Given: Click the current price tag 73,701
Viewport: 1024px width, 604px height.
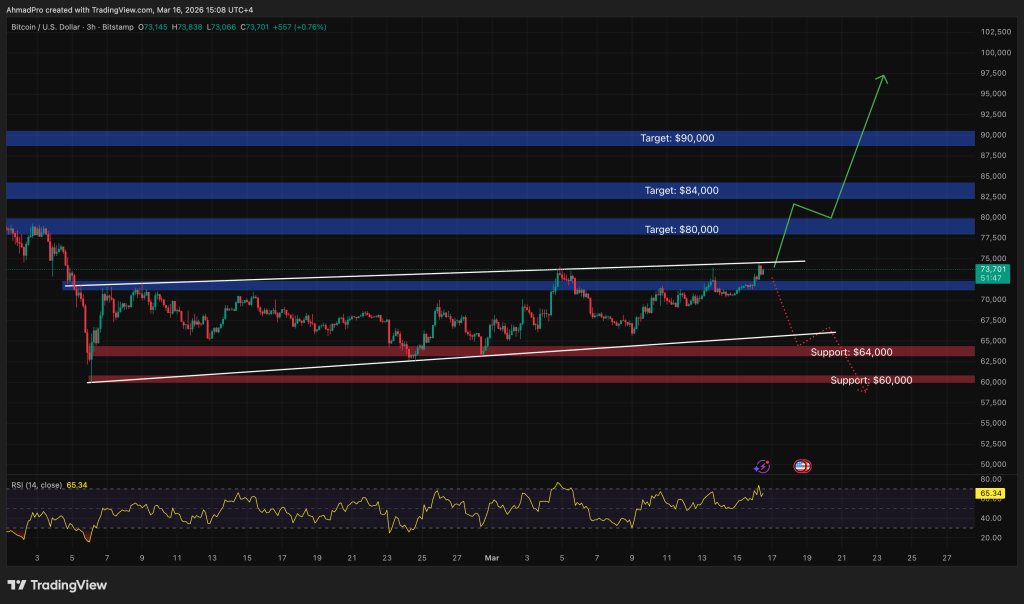Looking at the screenshot, I should pos(993,270).
